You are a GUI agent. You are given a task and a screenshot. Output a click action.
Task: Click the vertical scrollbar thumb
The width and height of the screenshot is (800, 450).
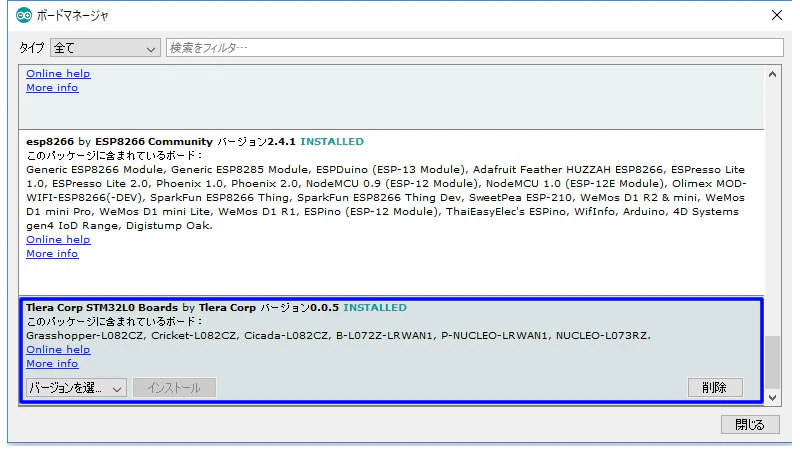pyautogui.click(x=772, y=362)
